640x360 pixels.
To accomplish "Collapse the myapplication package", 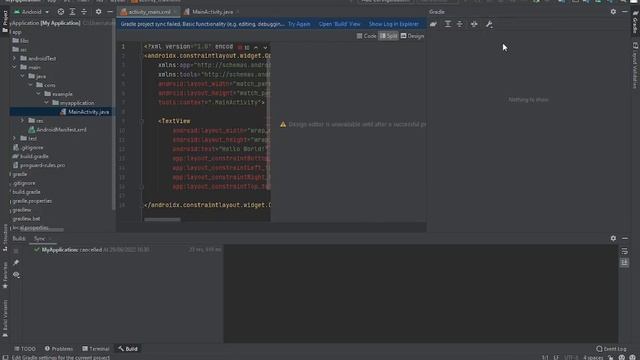I will point(47,103).
